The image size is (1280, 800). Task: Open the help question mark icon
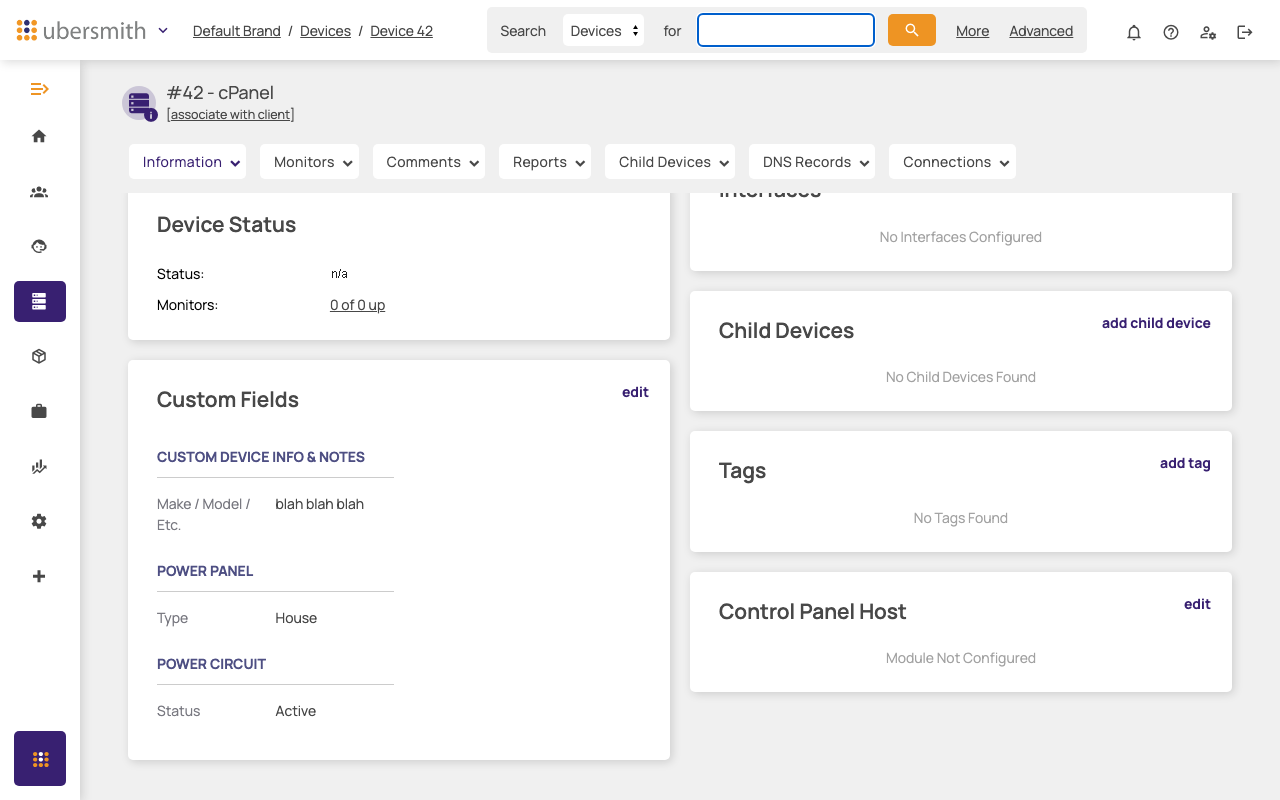click(1171, 32)
